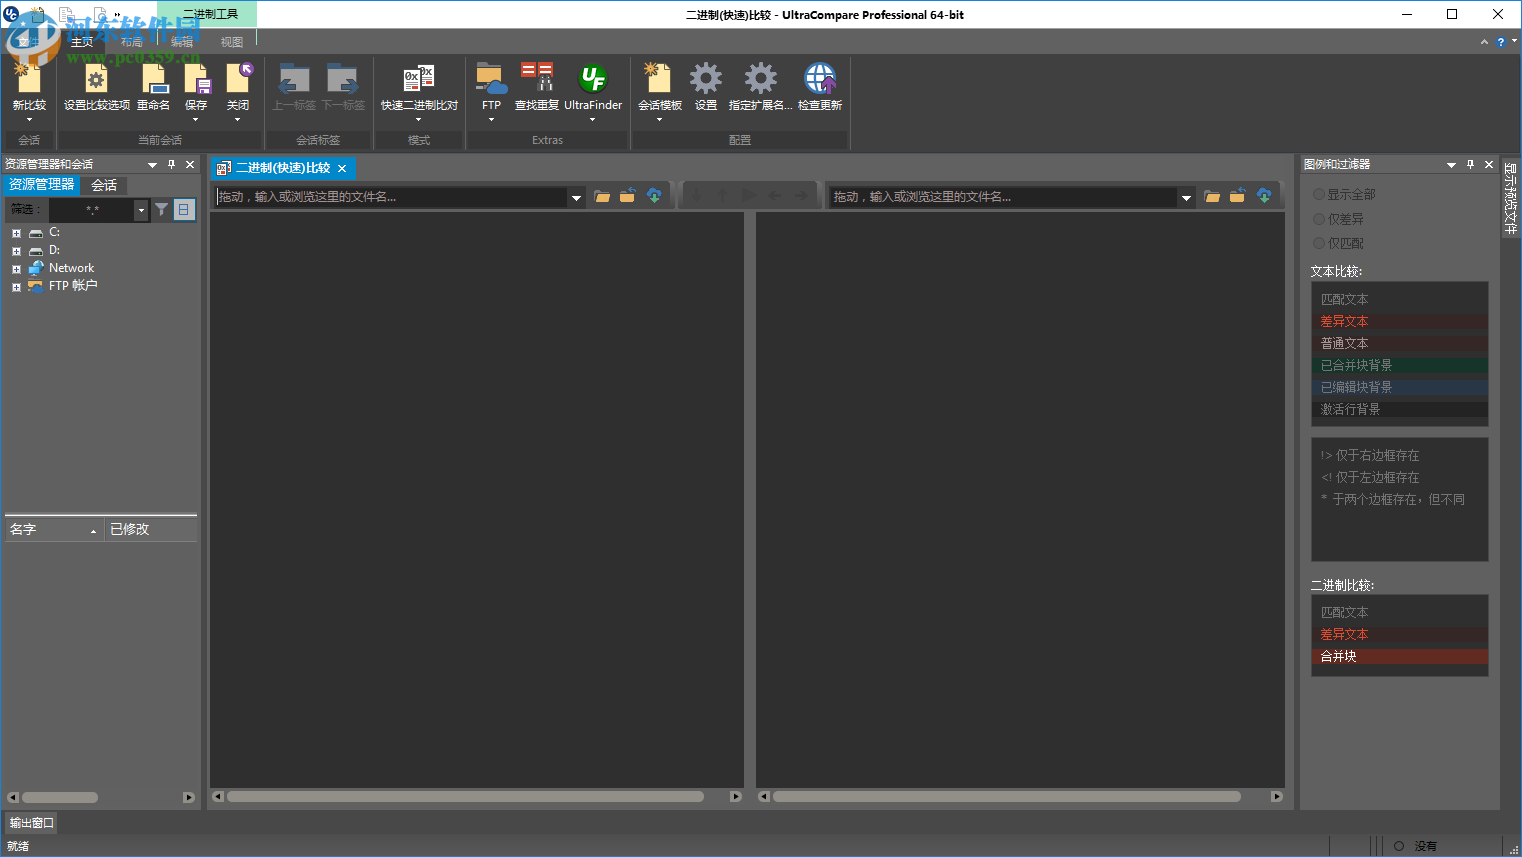Close the 资源管理器和会话 panel
1522x857 pixels.
190,164
